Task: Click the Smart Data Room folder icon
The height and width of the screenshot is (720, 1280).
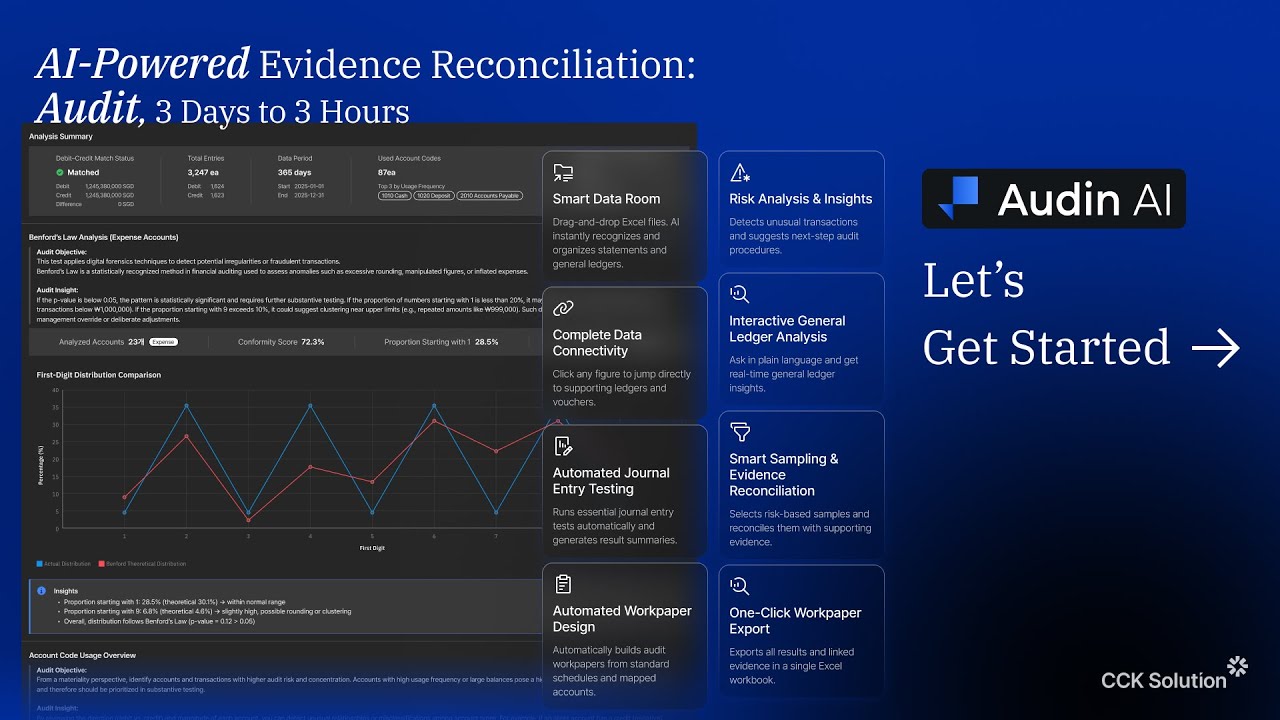Action: [x=563, y=172]
